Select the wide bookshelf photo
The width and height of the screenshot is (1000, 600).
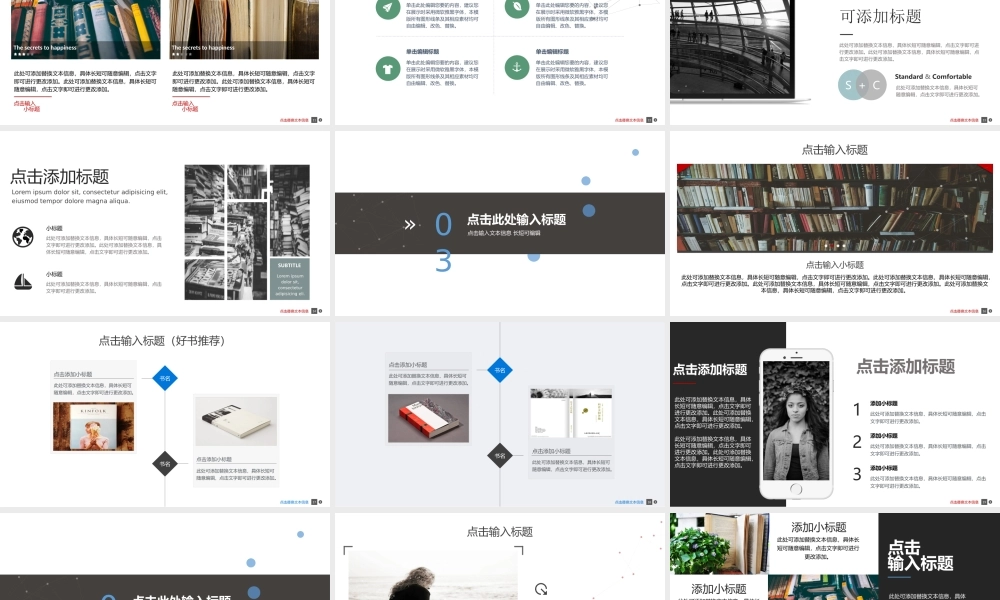click(x=834, y=208)
